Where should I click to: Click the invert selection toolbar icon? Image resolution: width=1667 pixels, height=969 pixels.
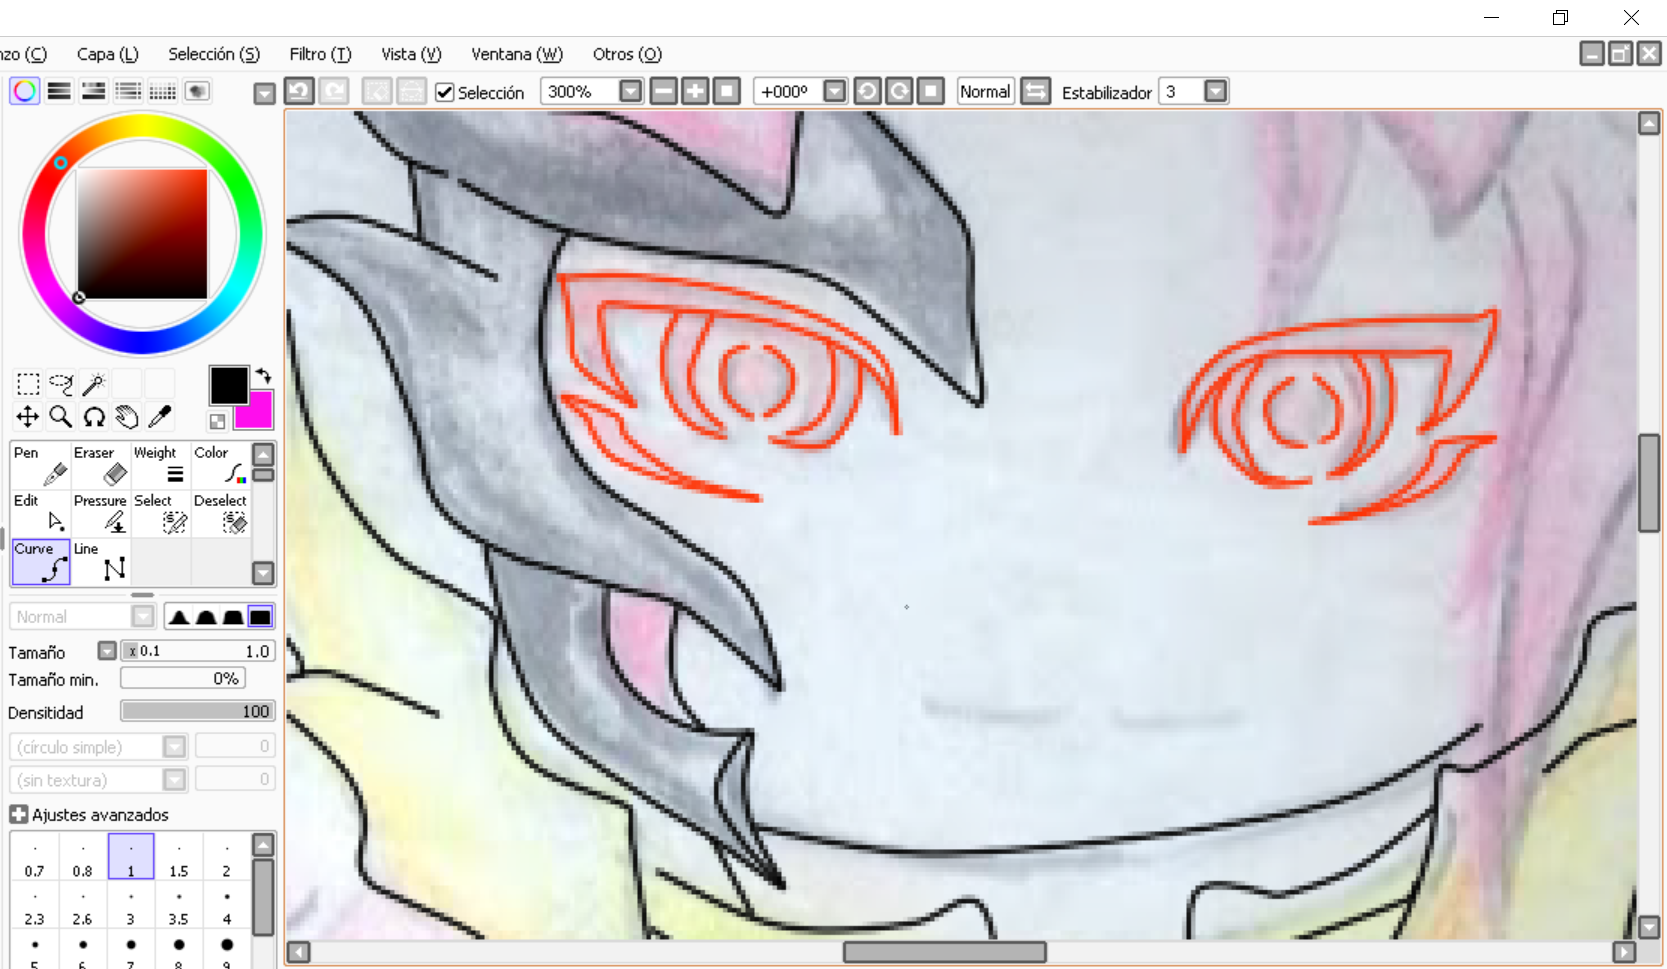pos(411,92)
